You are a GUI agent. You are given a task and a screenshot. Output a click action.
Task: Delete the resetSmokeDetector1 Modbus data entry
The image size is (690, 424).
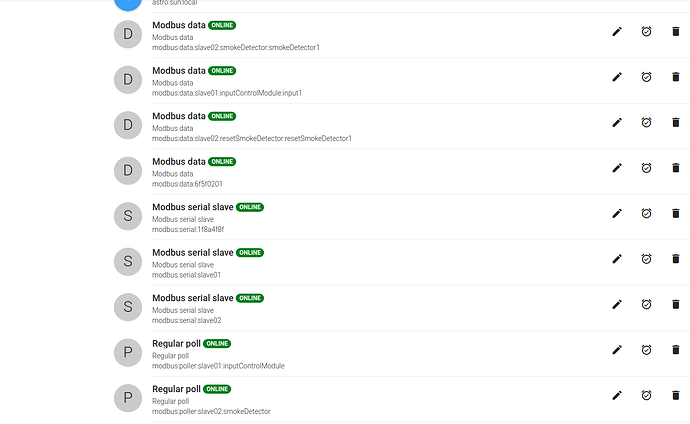[x=675, y=122]
